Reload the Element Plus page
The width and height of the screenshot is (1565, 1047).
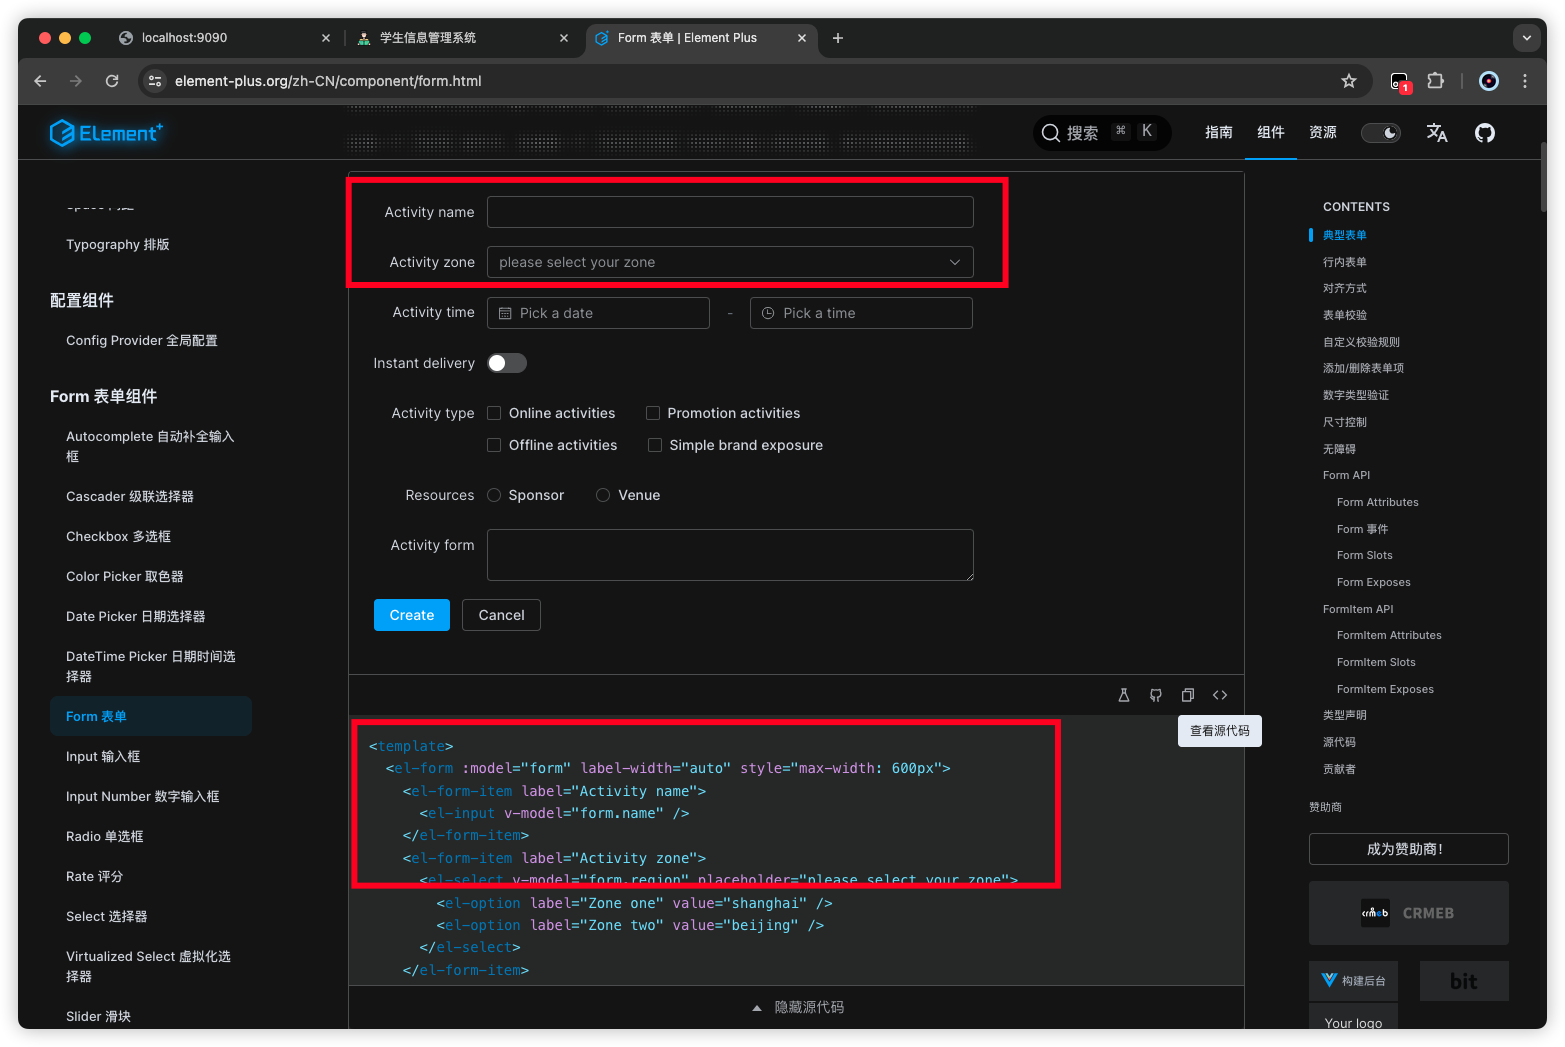tap(112, 81)
